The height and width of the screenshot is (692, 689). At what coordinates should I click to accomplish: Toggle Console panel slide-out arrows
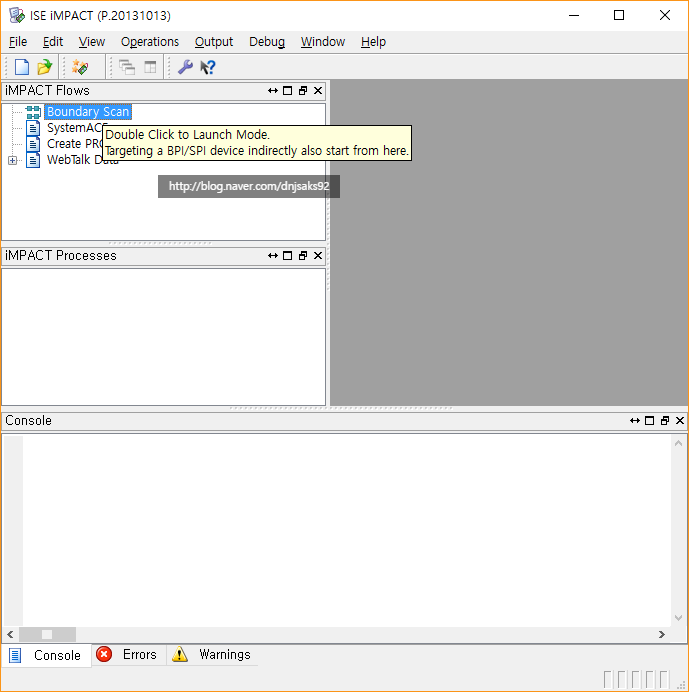pos(635,421)
